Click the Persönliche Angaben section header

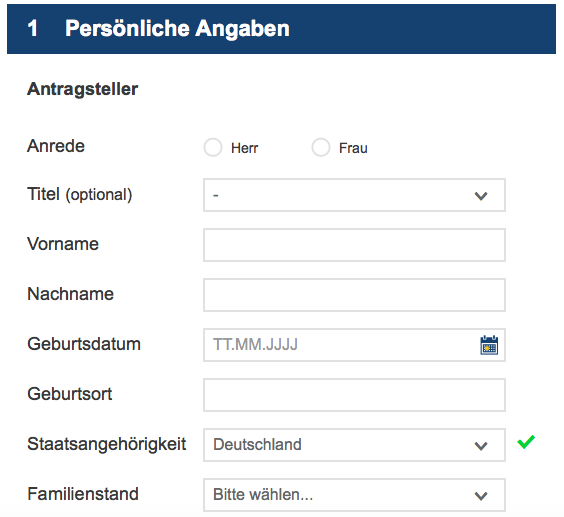[x=281, y=29]
